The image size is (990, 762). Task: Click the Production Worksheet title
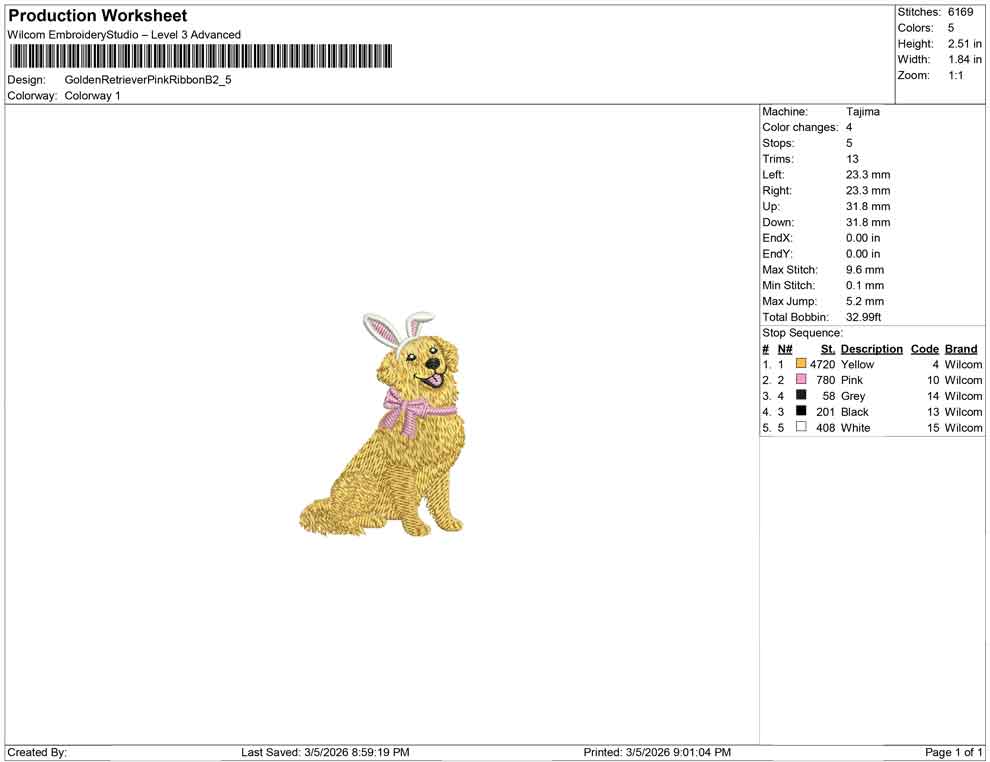(x=97, y=16)
